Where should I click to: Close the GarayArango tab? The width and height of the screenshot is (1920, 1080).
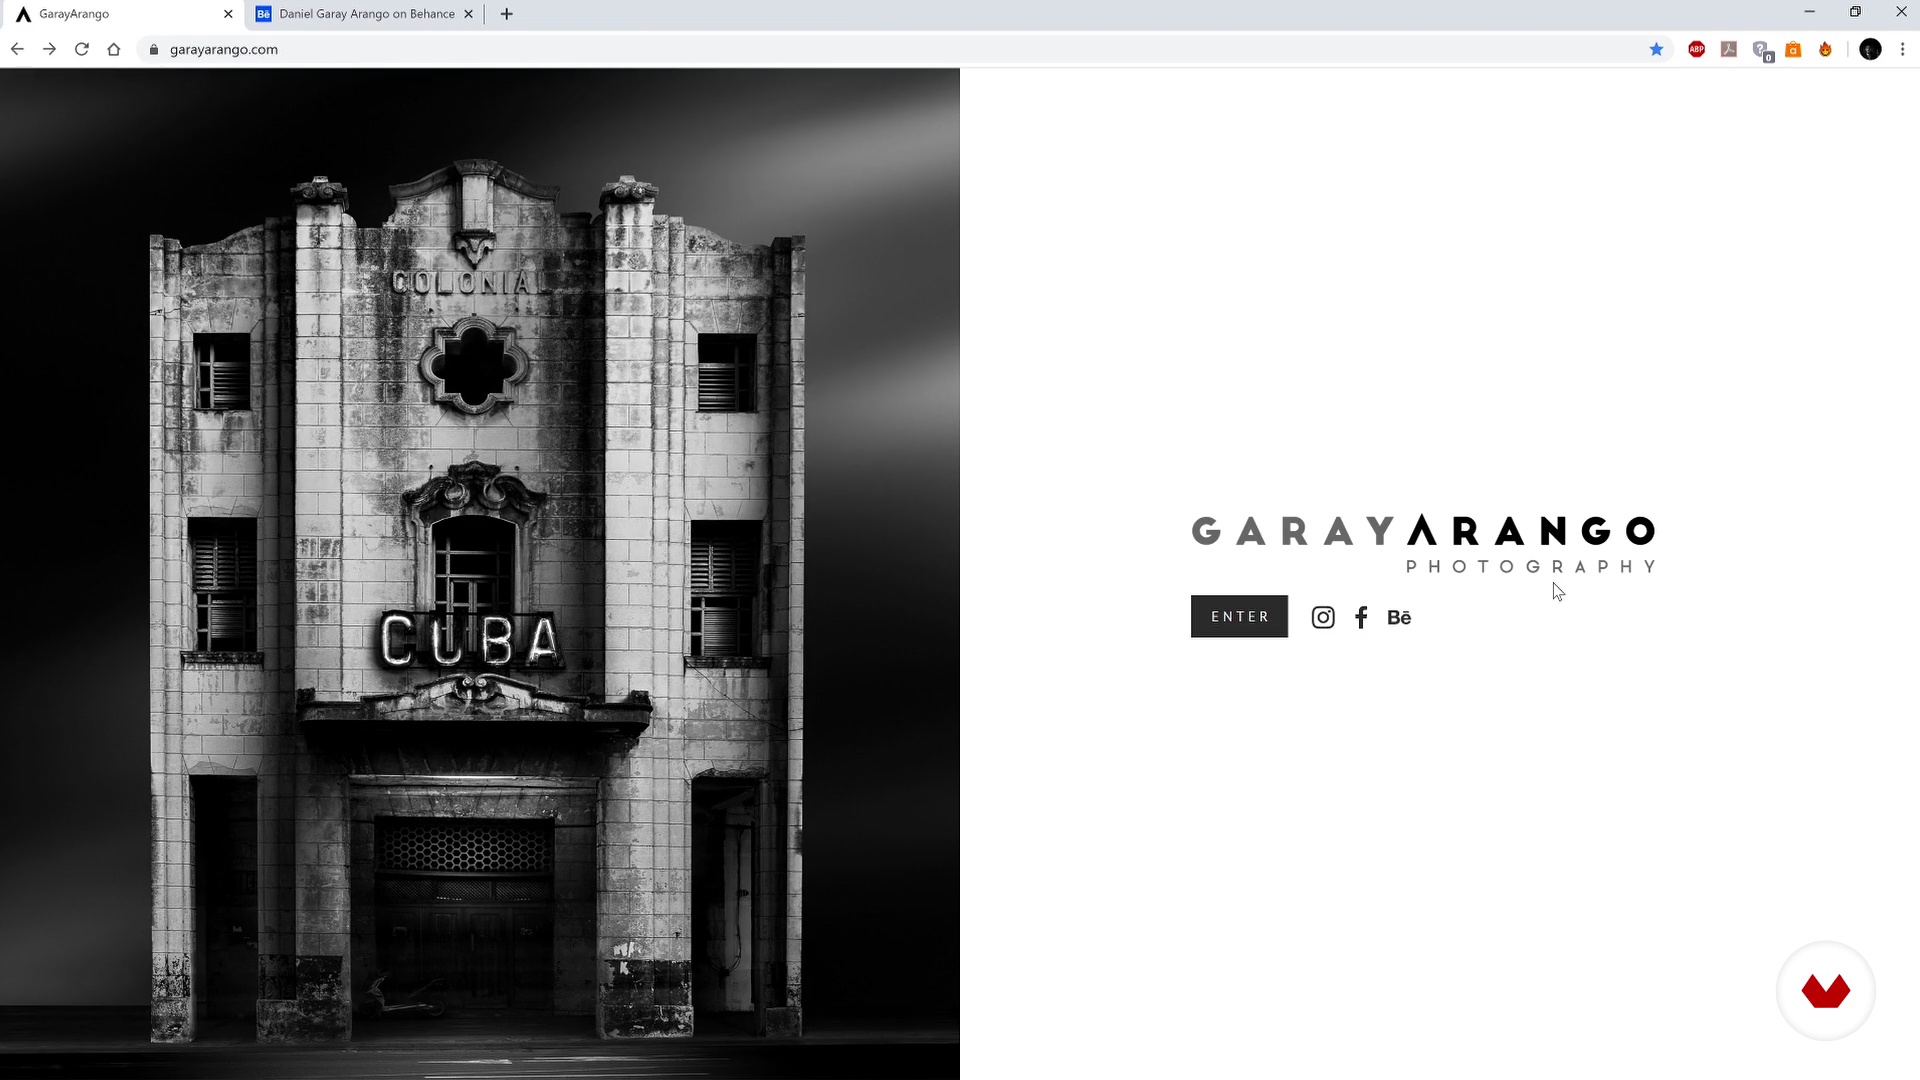[228, 14]
